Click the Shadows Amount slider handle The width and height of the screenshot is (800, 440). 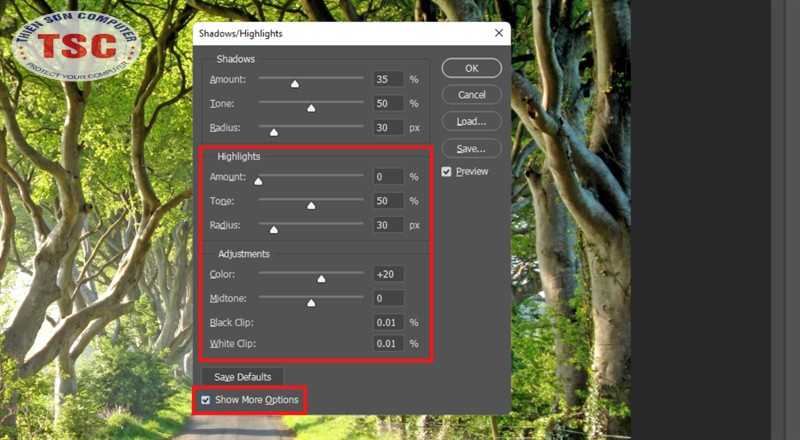click(x=295, y=83)
